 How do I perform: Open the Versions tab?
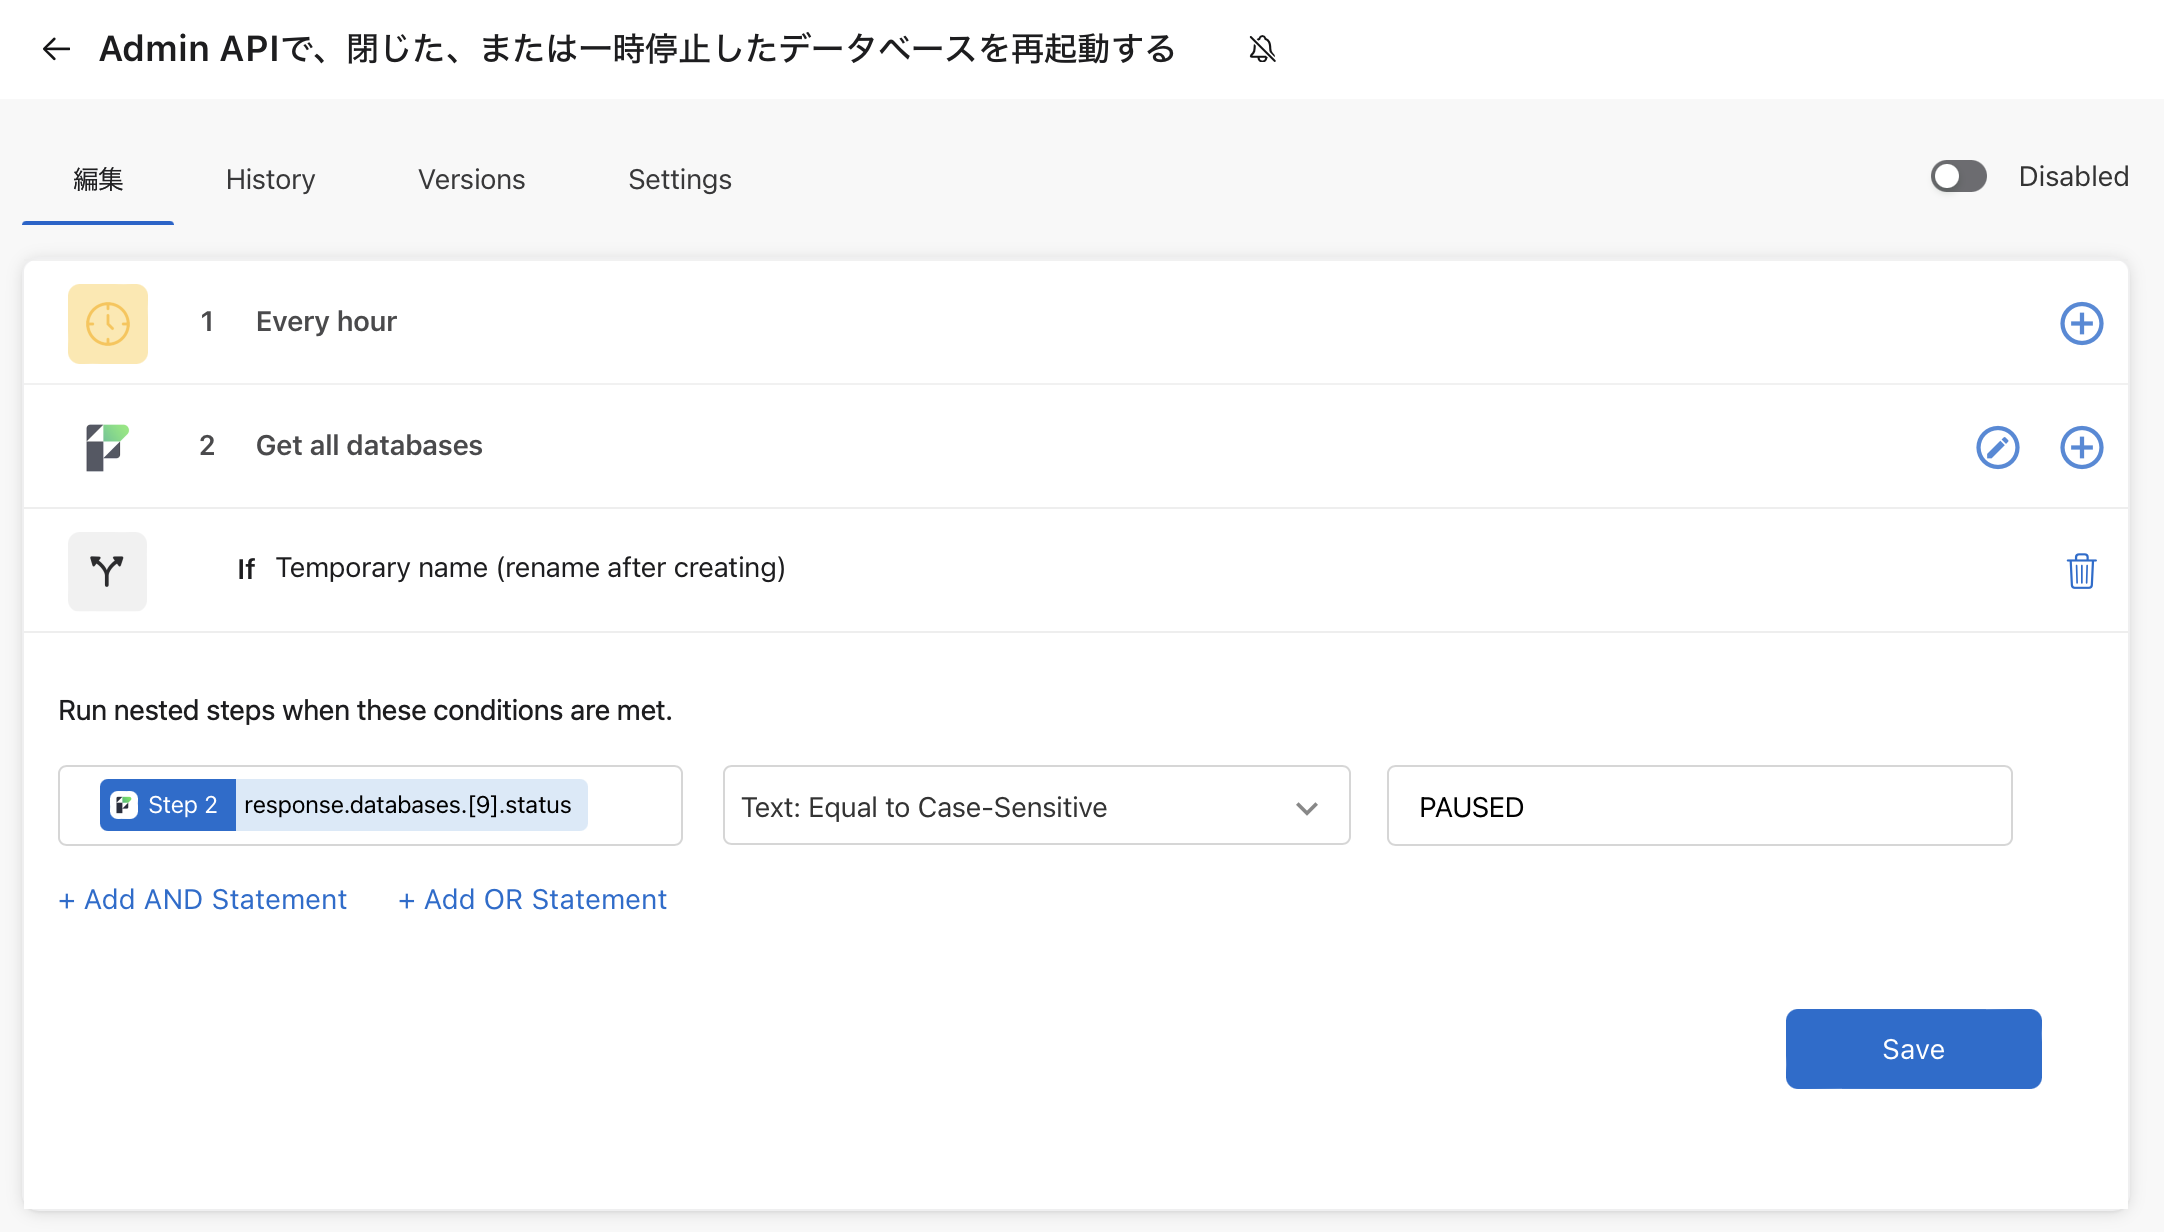click(471, 180)
